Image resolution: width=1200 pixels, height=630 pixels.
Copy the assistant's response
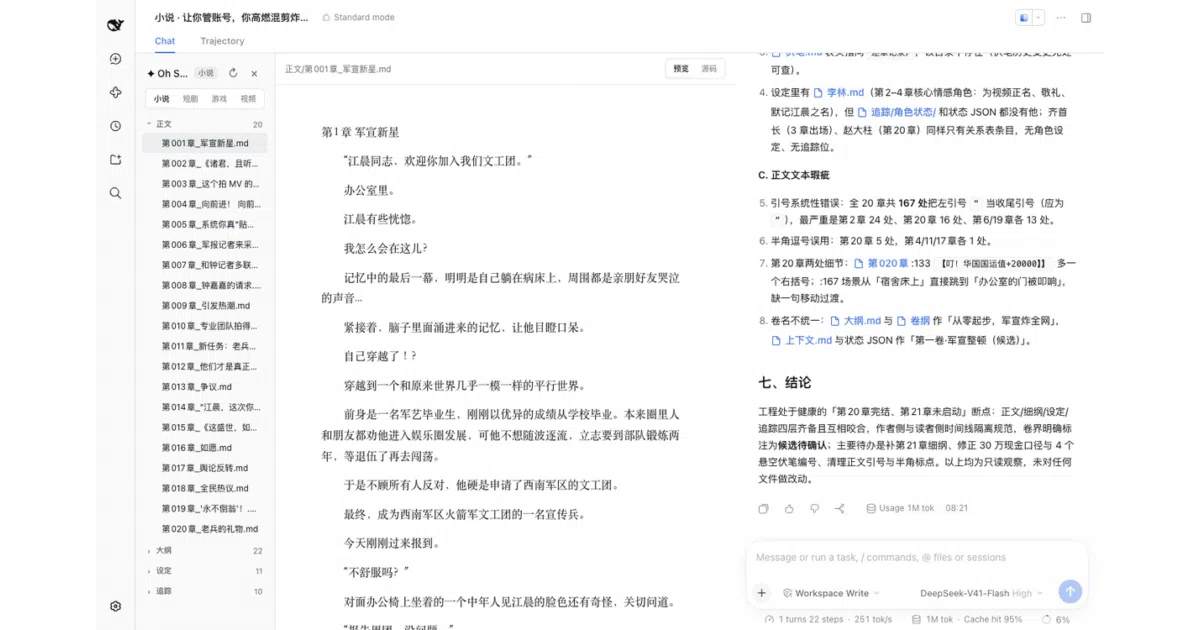(763, 508)
